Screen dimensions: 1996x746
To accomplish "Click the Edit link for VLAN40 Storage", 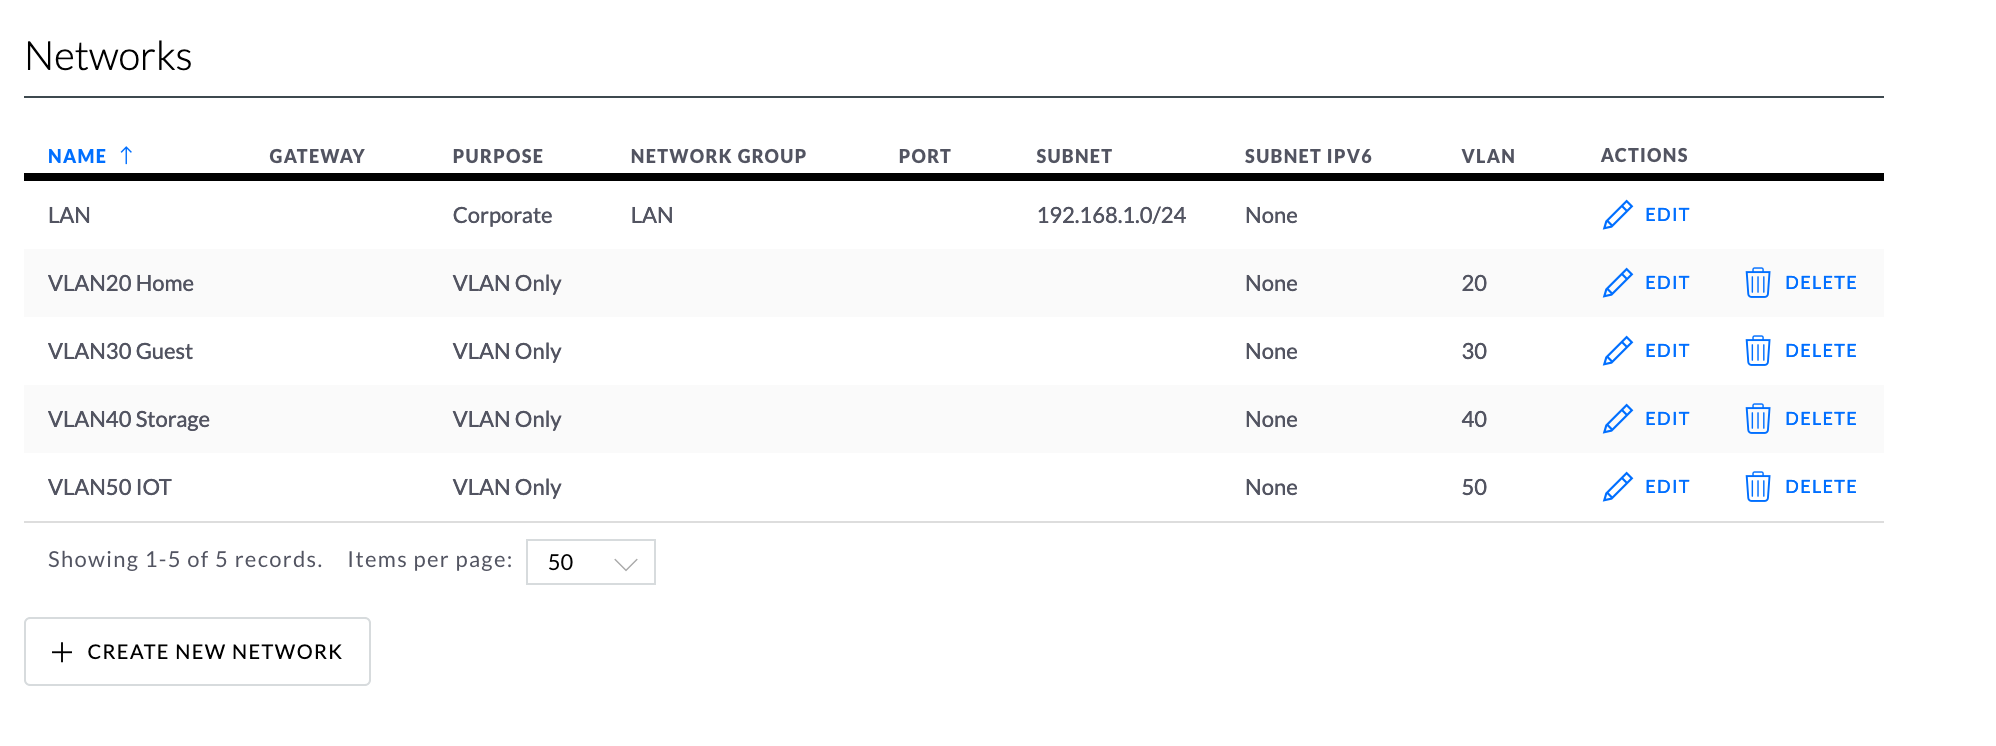I will (1667, 419).
